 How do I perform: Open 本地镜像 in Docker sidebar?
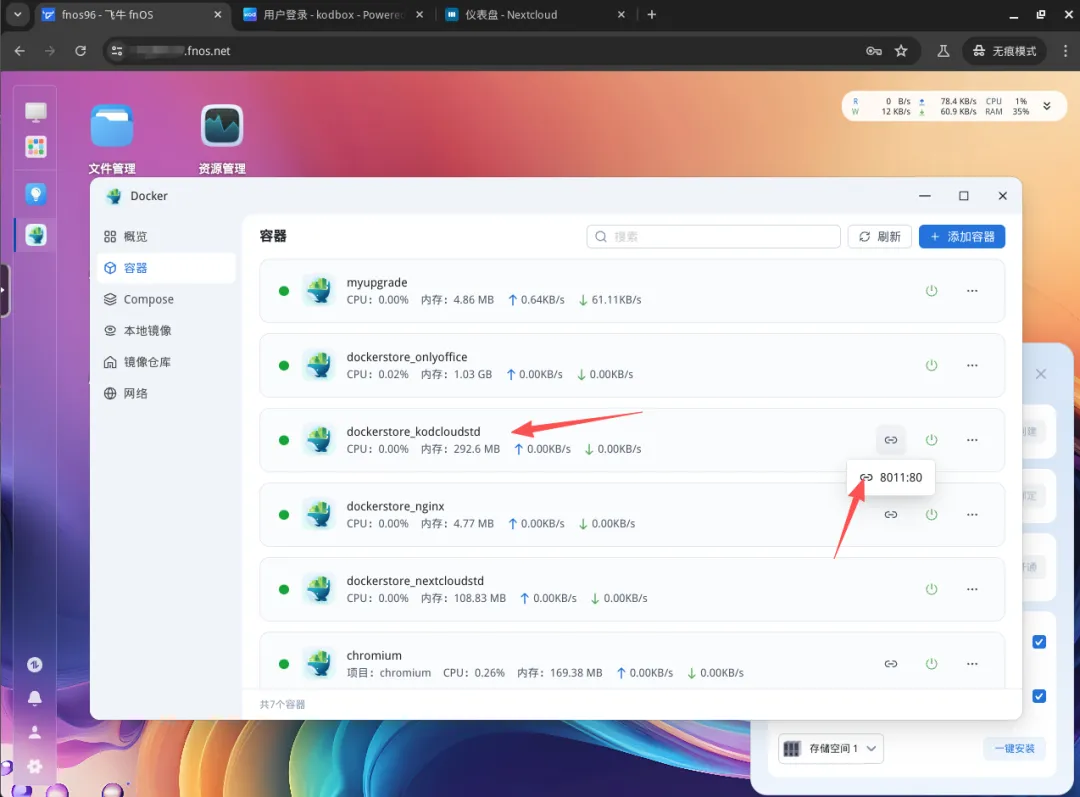[x=165, y=331]
